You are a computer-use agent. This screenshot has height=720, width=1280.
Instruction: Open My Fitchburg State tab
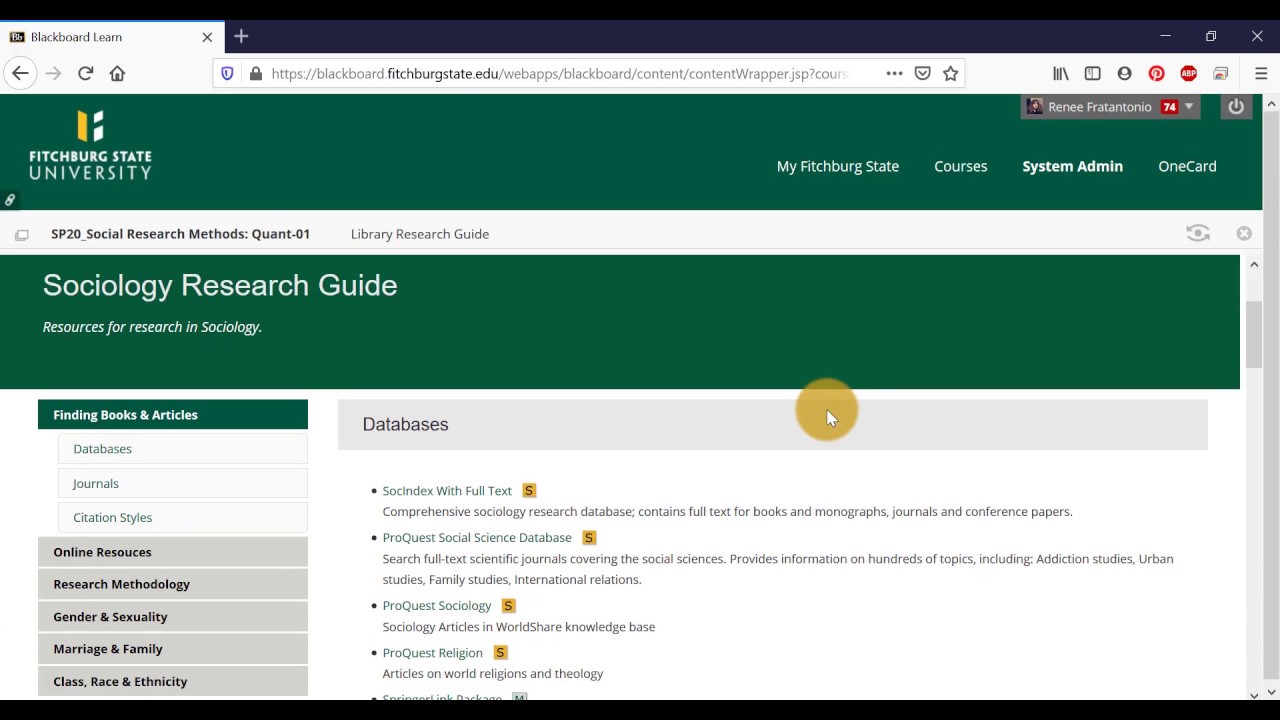tap(838, 166)
